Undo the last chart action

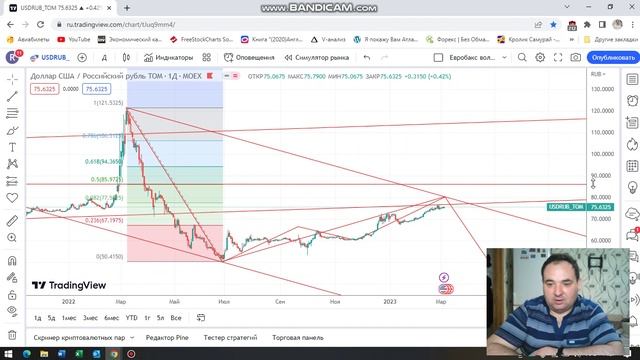point(367,58)
